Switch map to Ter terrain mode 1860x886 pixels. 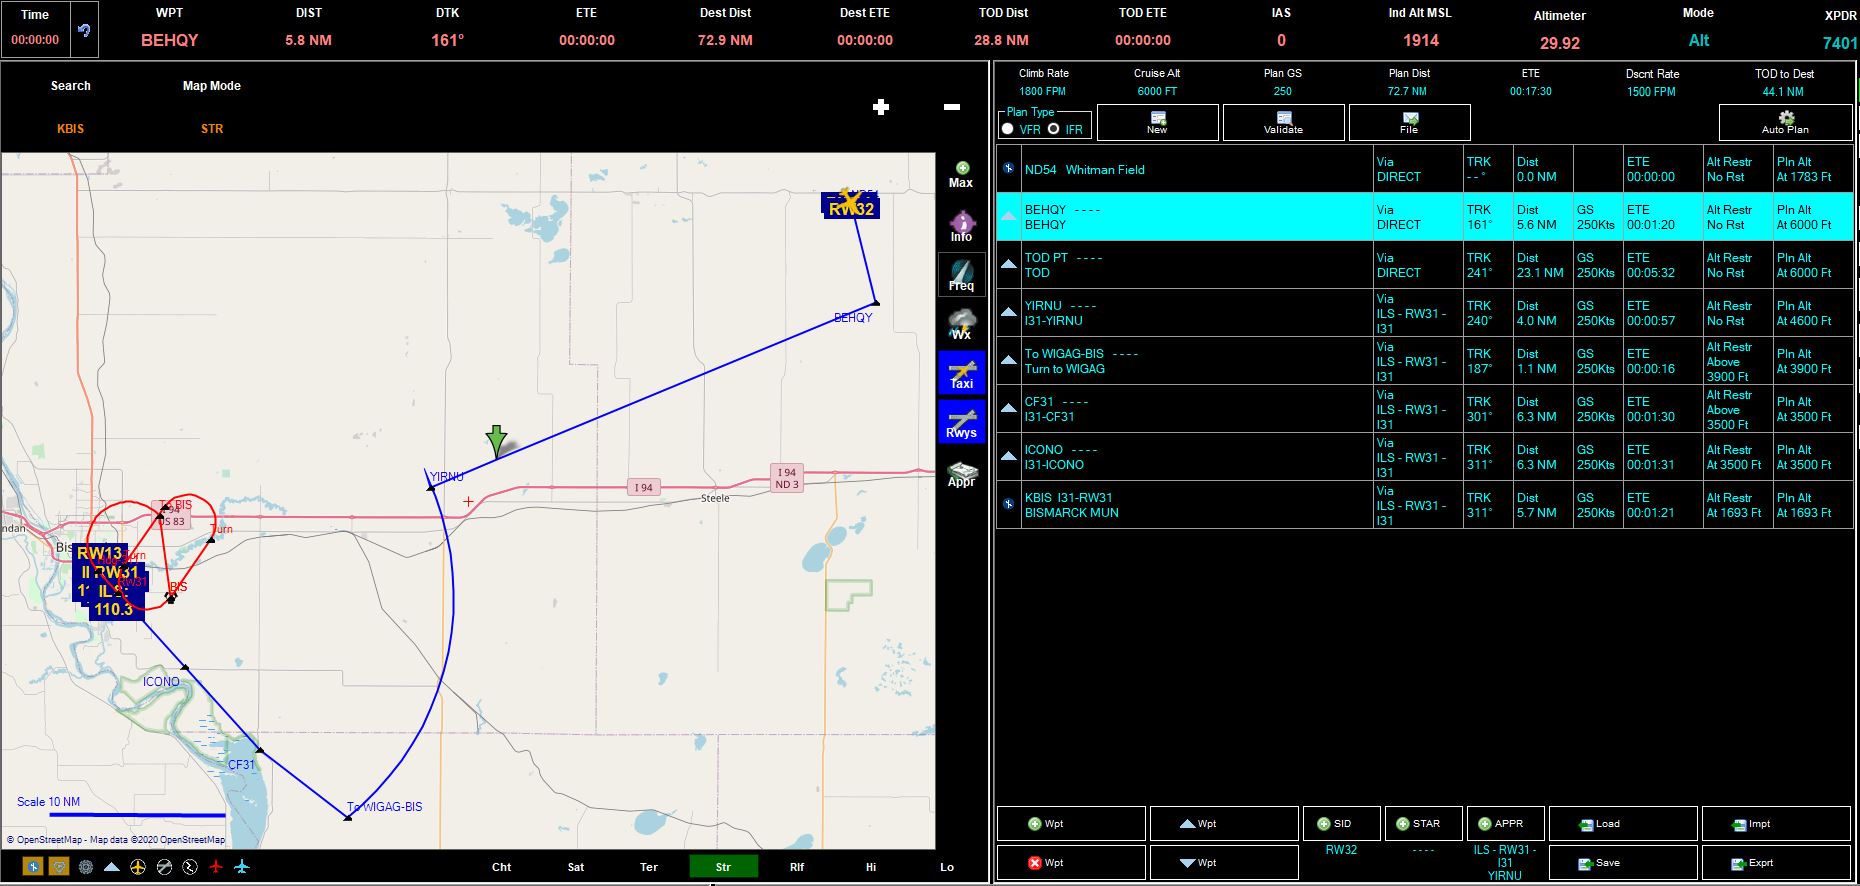click(649, 867)
